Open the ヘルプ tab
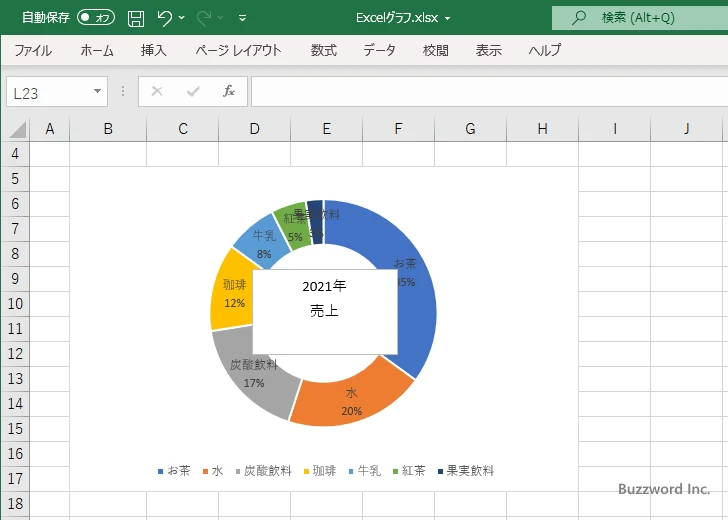The height and width of the screenshot is (520, 728). tap(545, 50)
